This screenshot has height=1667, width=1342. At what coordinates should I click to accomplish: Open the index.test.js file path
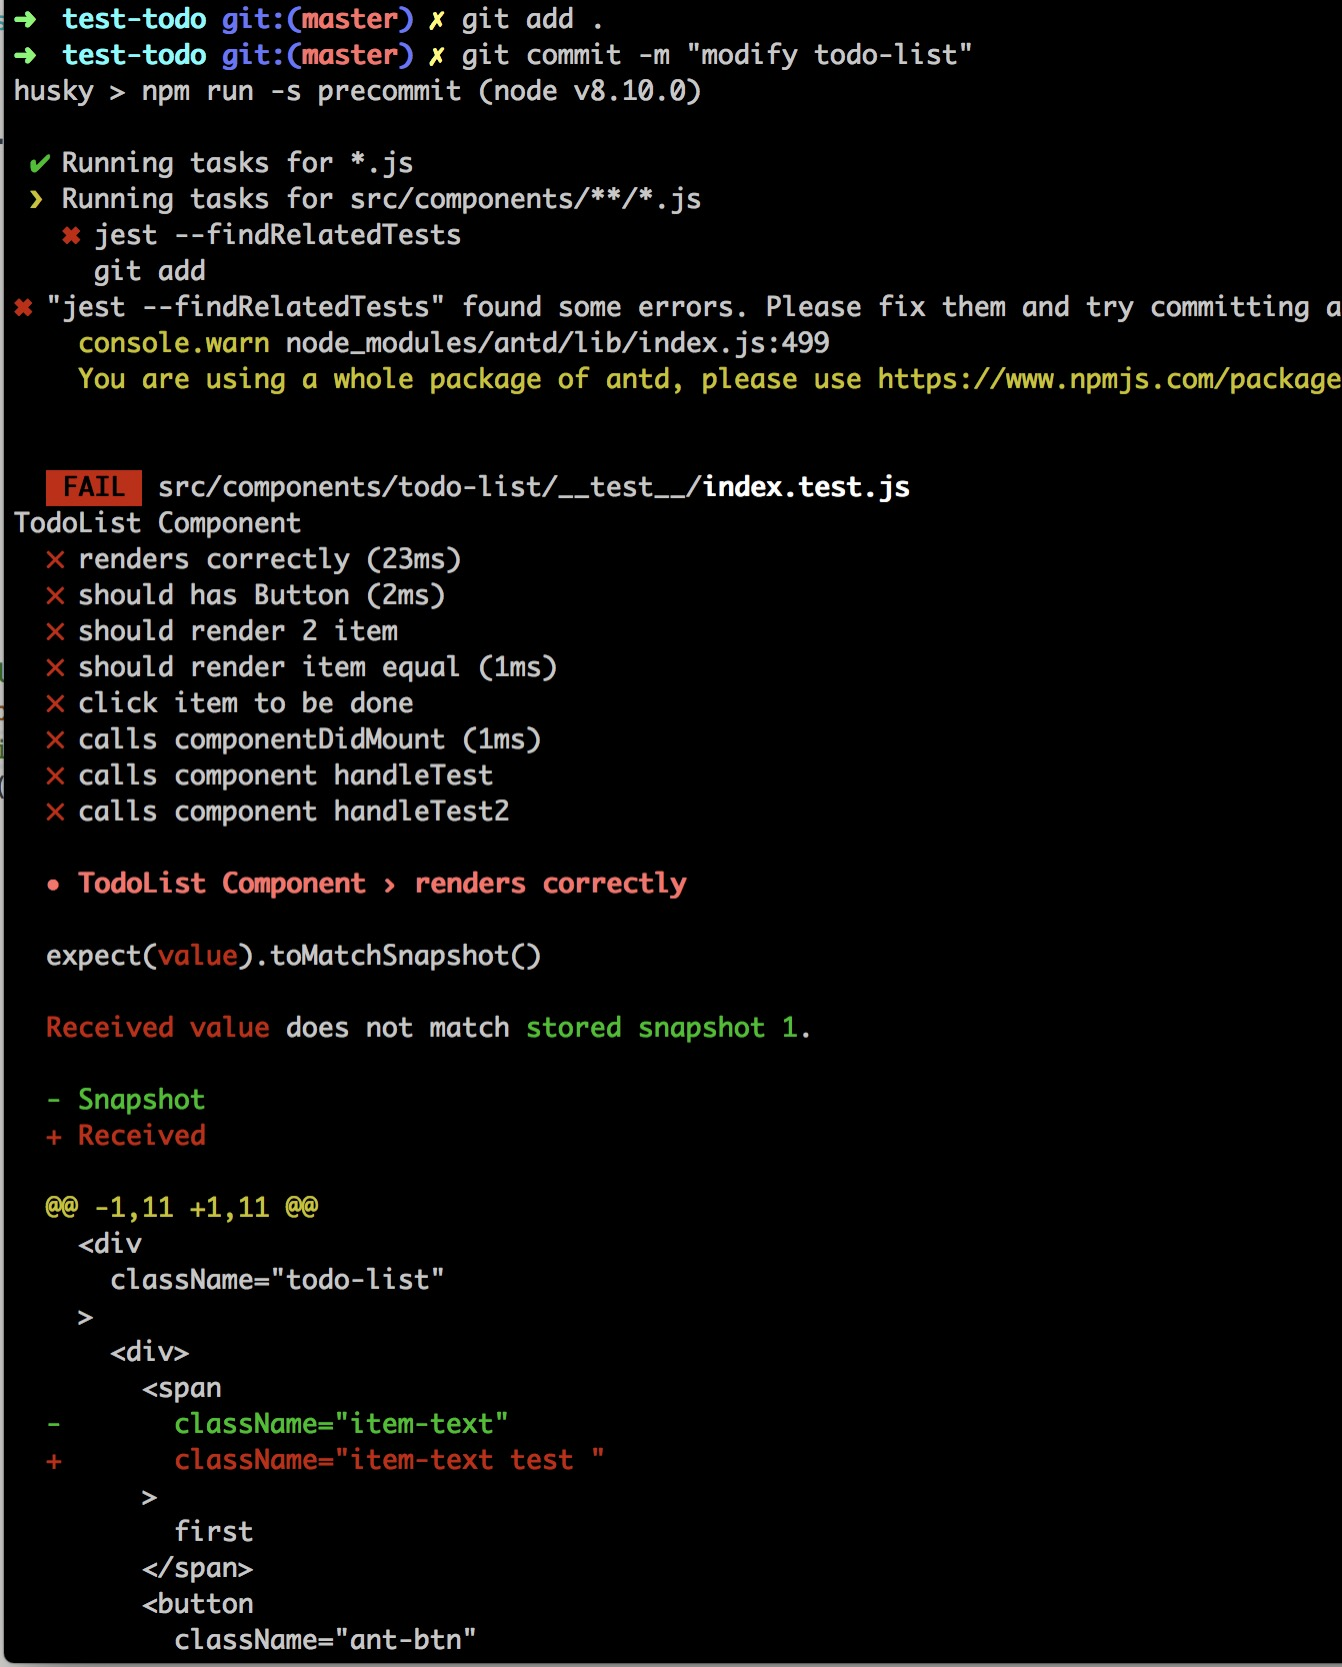[x=534, y=487]
